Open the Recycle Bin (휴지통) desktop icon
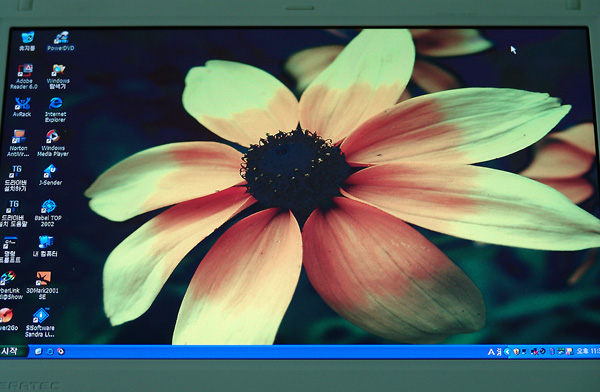This screenshot has width=600, height=392. tap(27, 41)
